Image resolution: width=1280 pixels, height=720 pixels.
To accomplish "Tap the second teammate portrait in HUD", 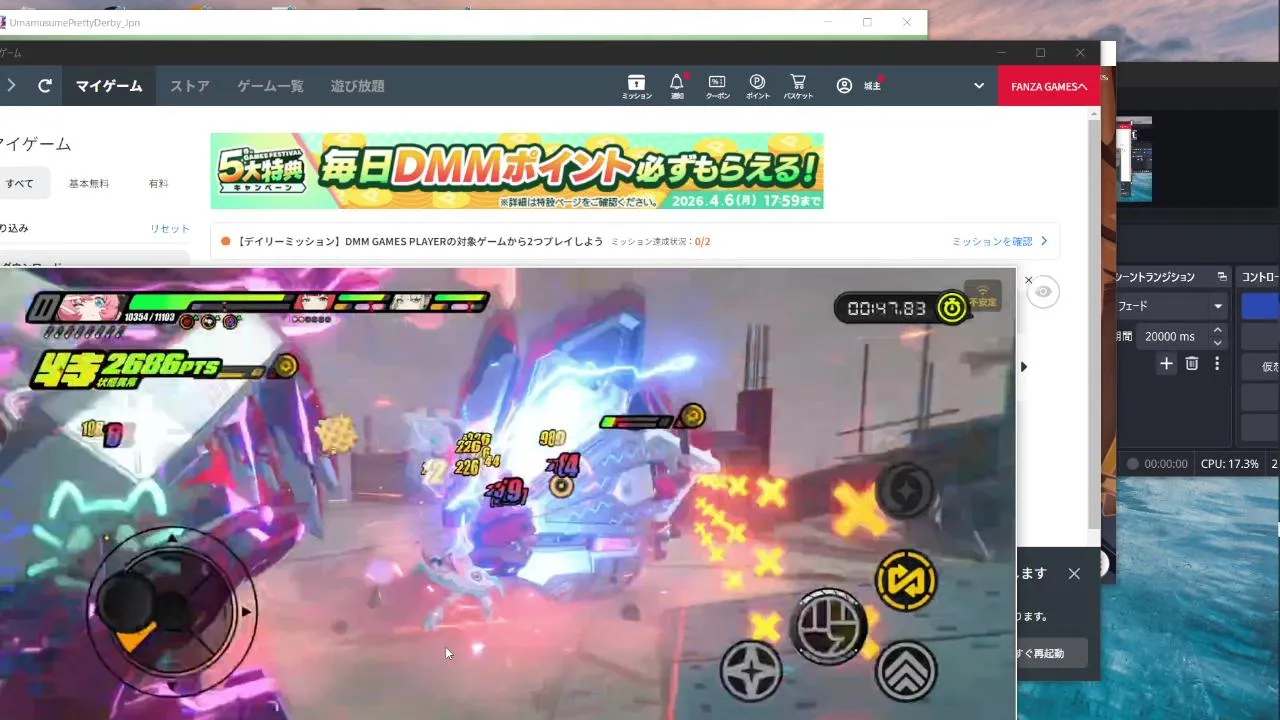I will coord(313,302).
